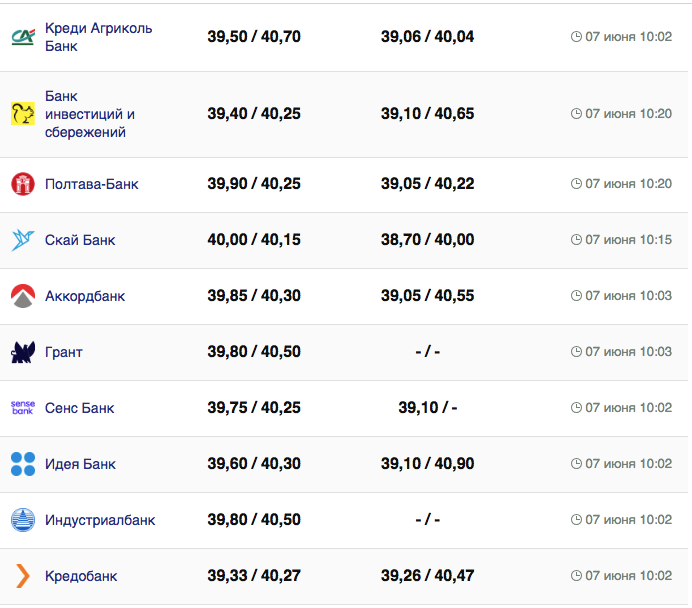Click the Аккордбанк logo icon
This screenshot has width=692, height=608.
click(x=23, y=296)
